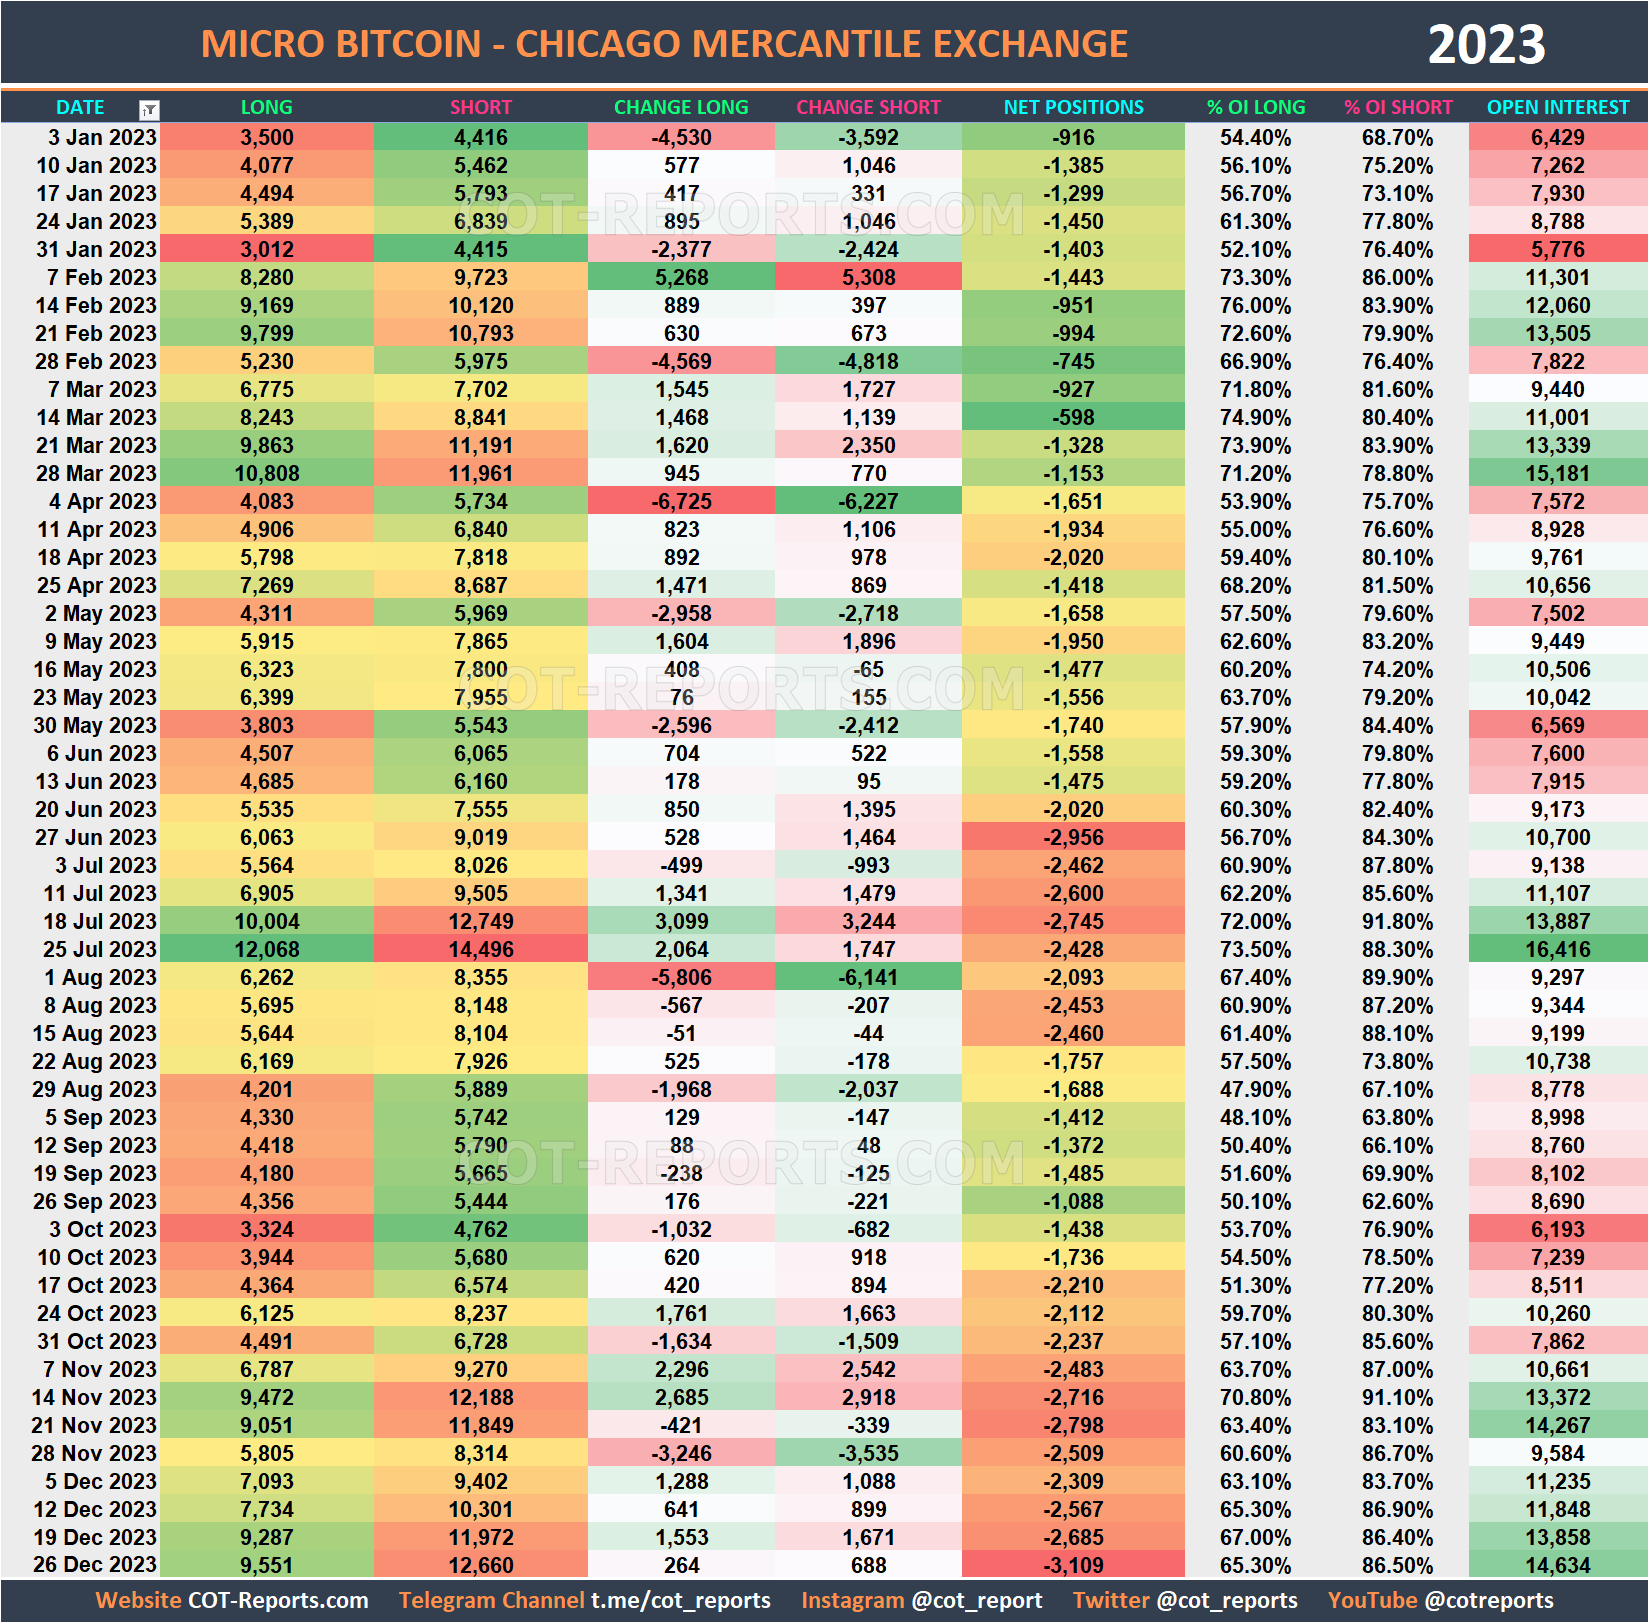Sort the SHORT column
This screenshot has width=1648, height=1622.
tap(480, 107)
